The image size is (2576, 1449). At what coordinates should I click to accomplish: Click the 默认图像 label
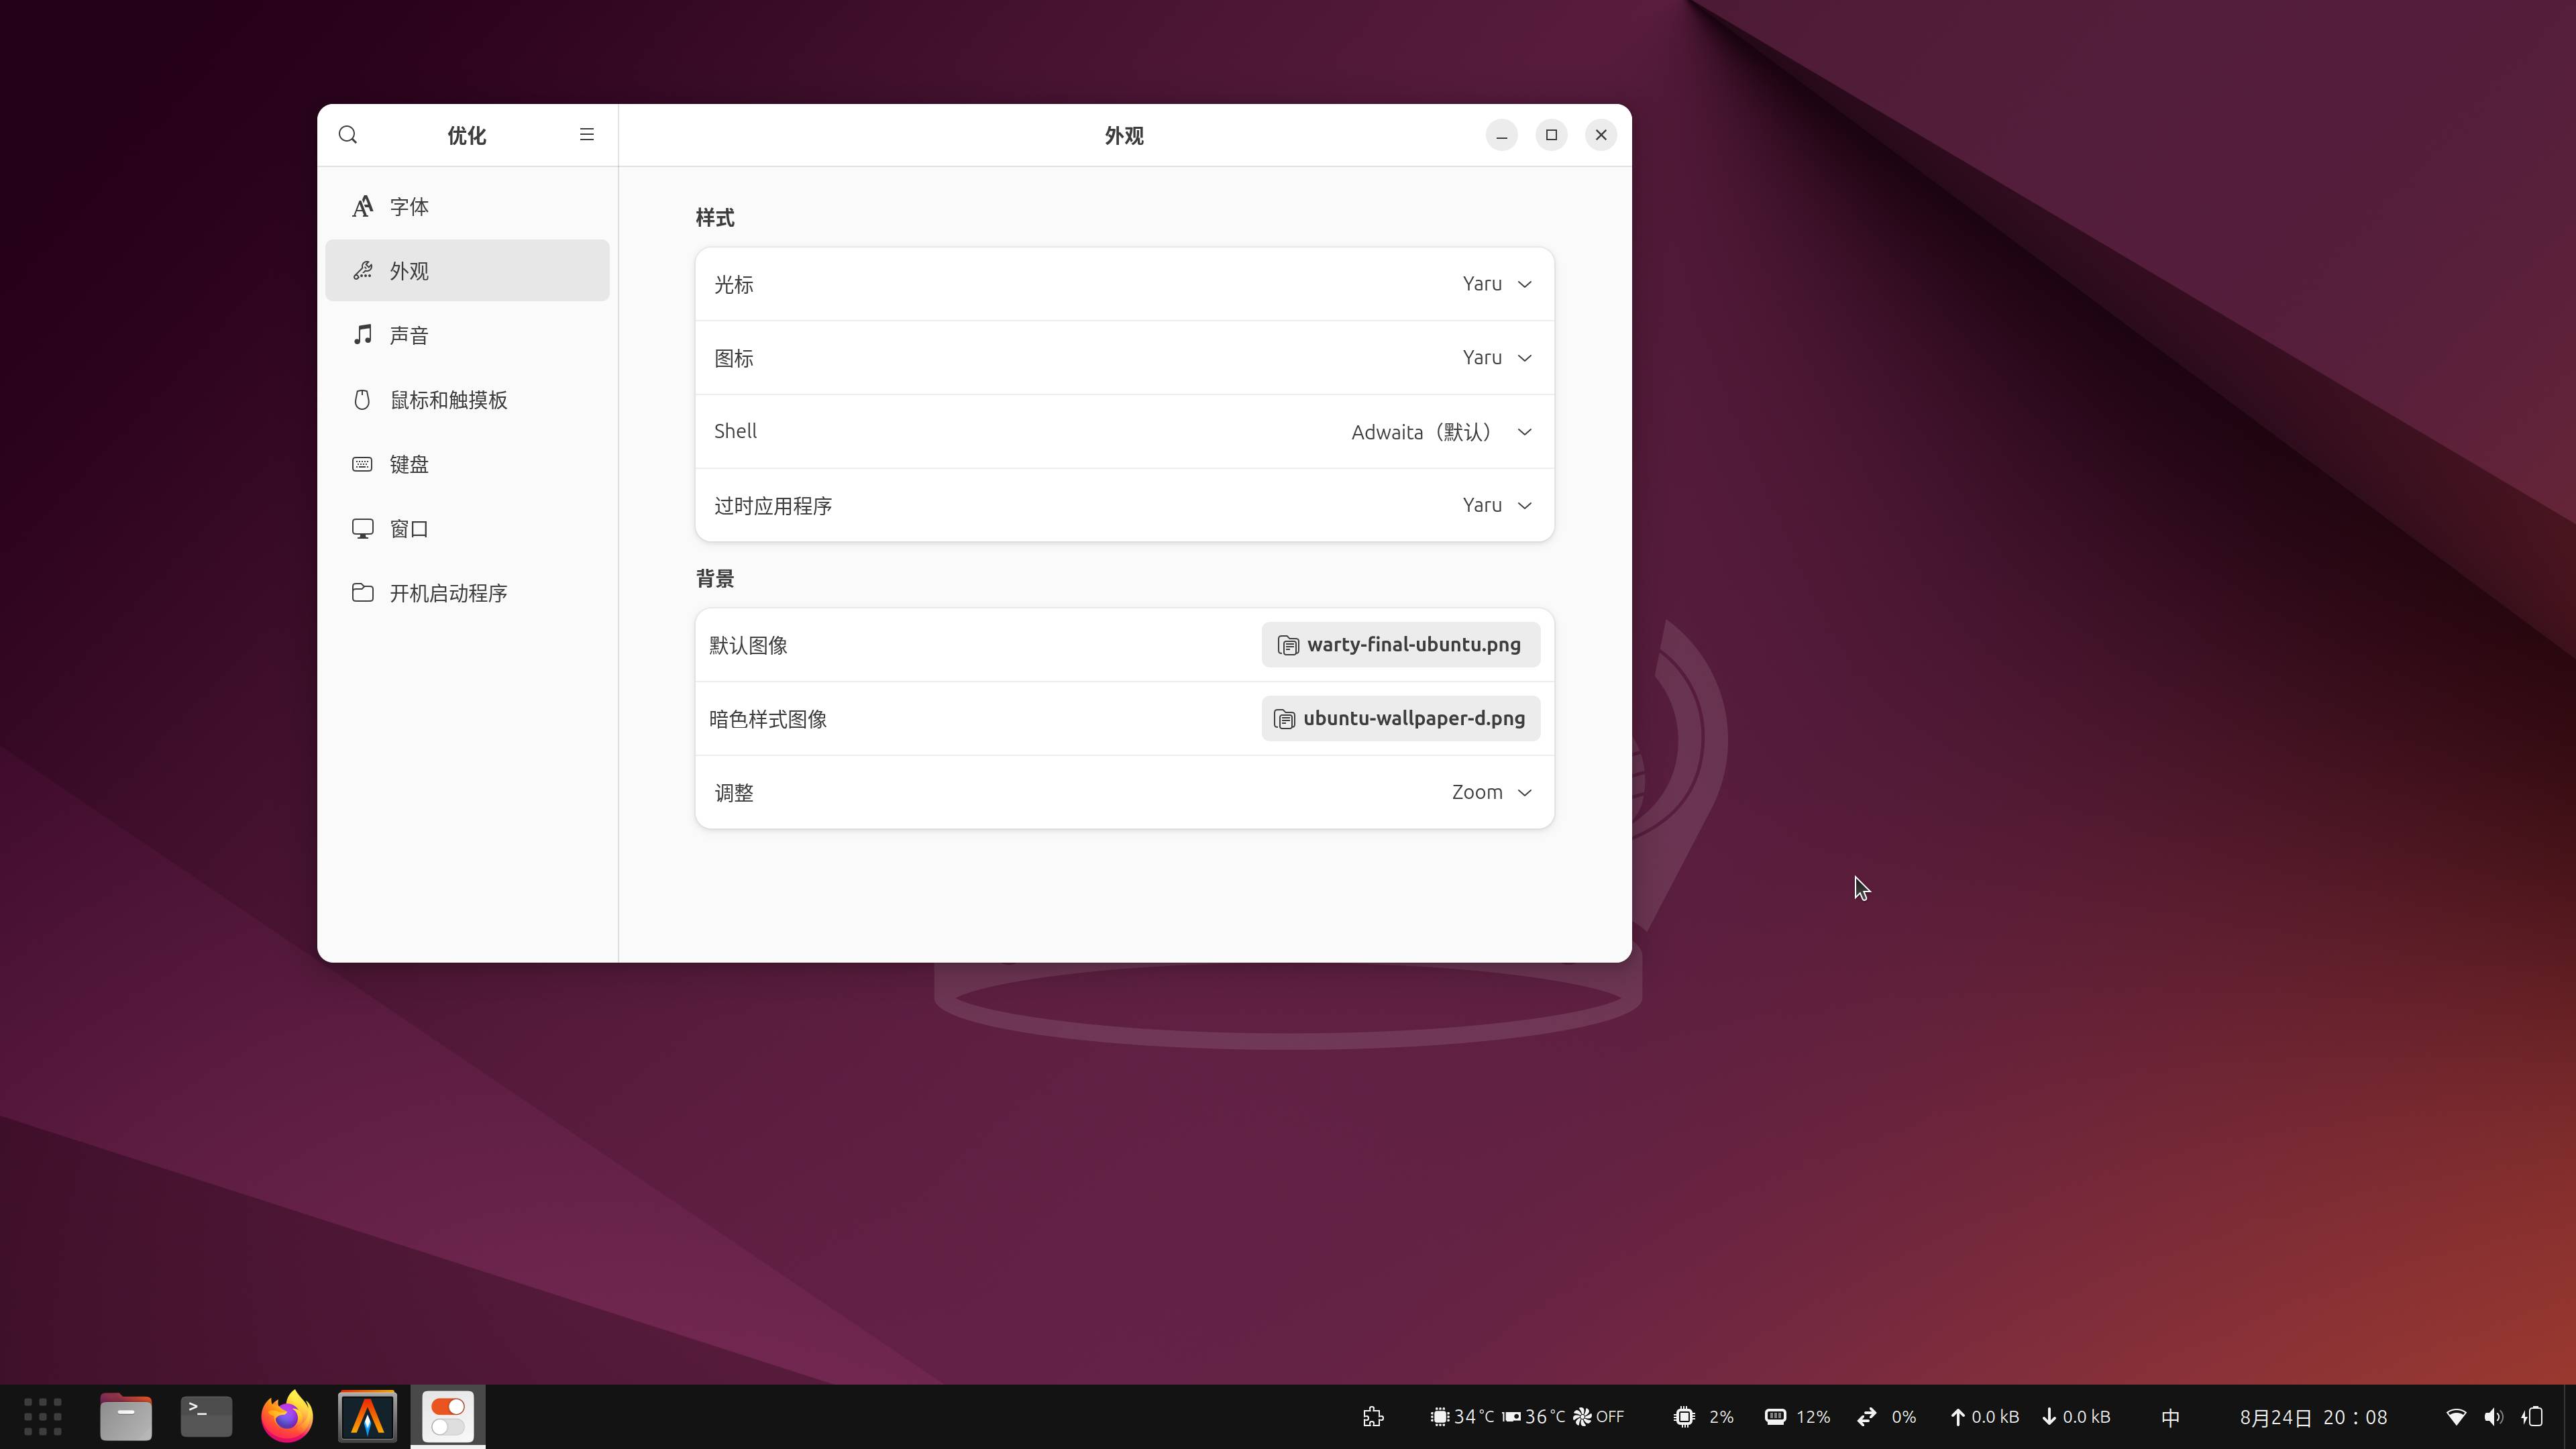click(x=749, y=645)
